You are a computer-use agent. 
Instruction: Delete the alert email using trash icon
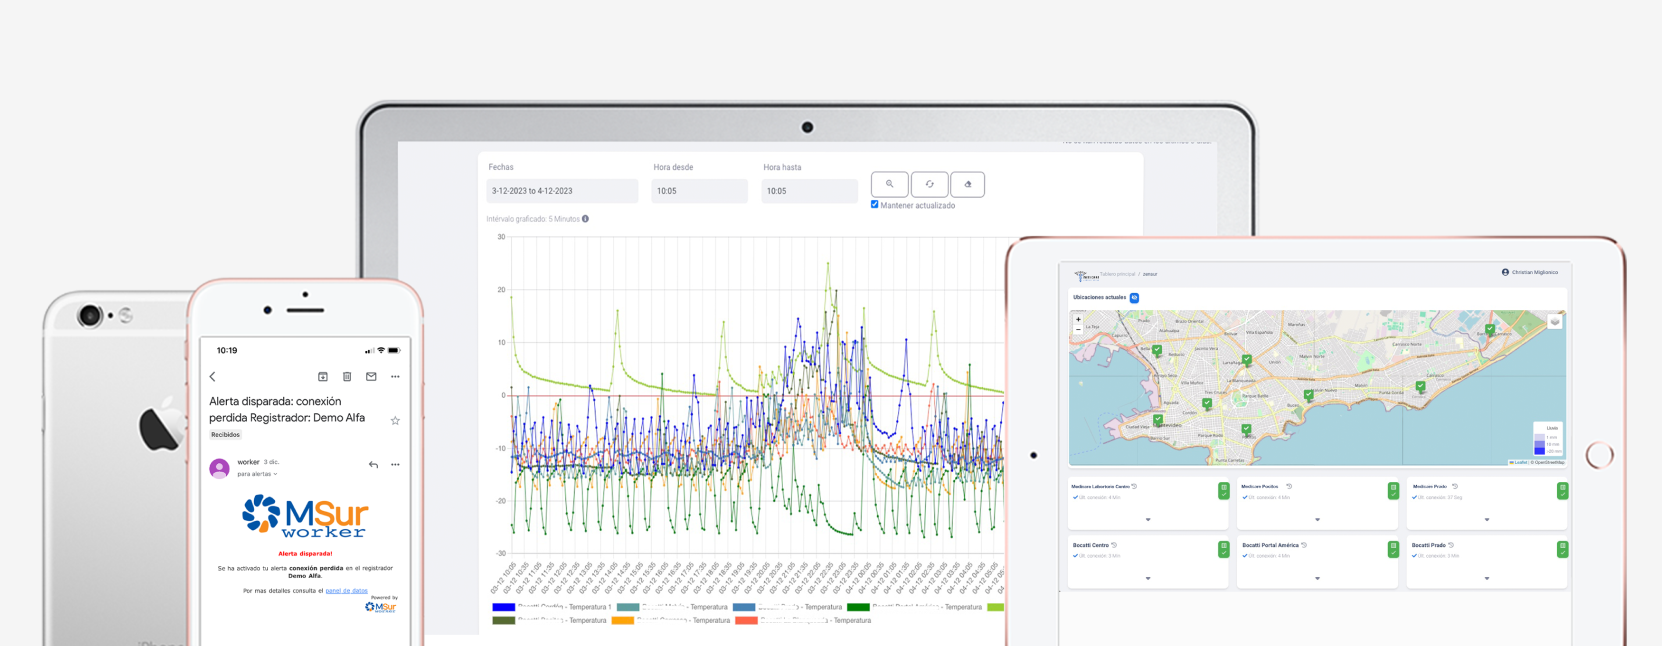[x=347, y=377]
